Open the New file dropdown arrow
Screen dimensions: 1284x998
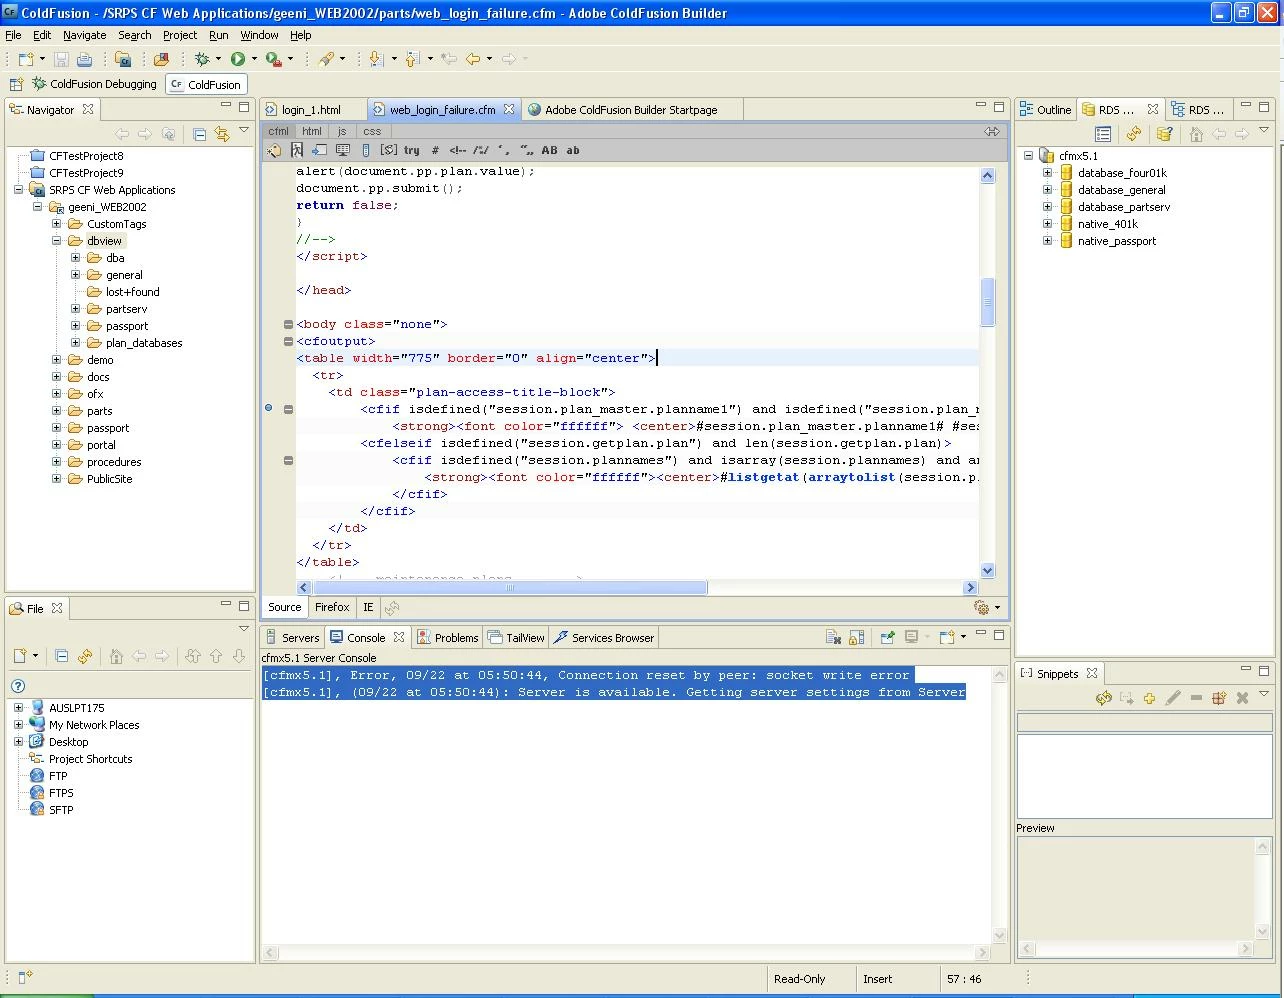point(42,60)
